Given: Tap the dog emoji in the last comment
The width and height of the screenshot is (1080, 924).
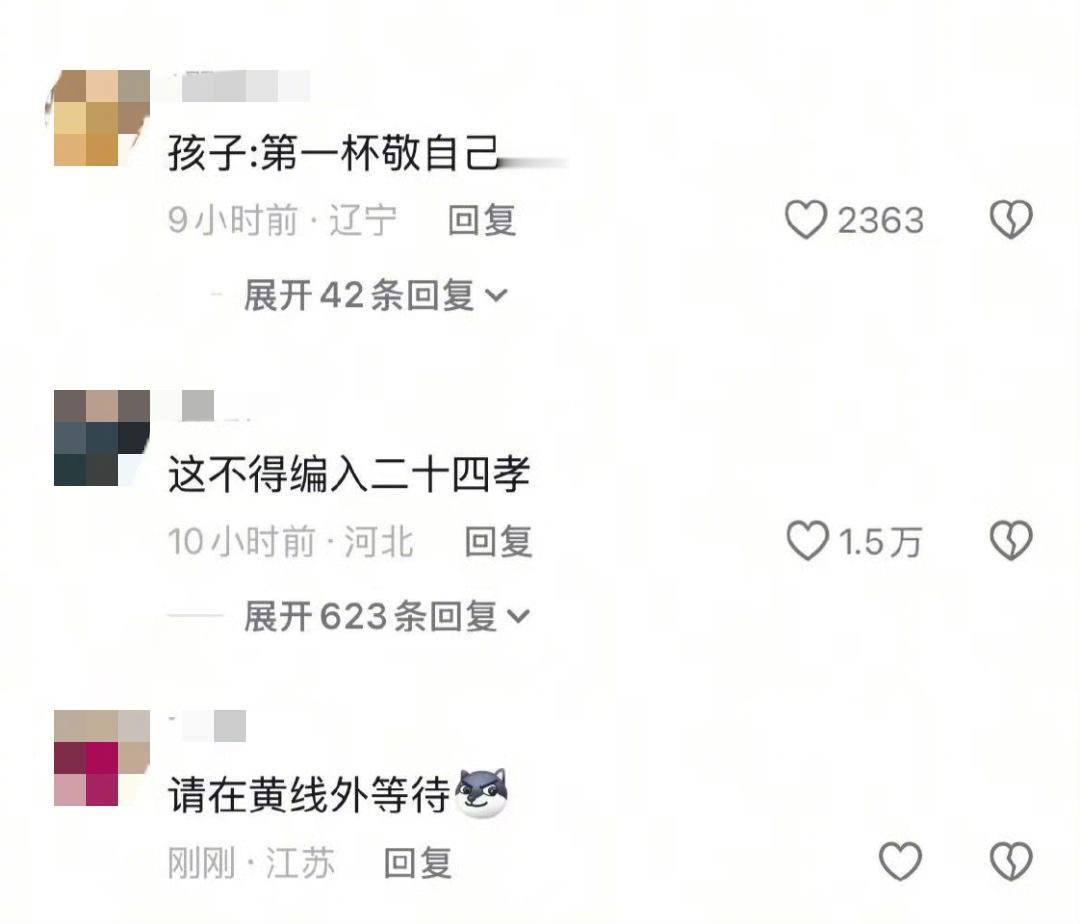Looking at the screenshot, I should [x=481, y=792].
